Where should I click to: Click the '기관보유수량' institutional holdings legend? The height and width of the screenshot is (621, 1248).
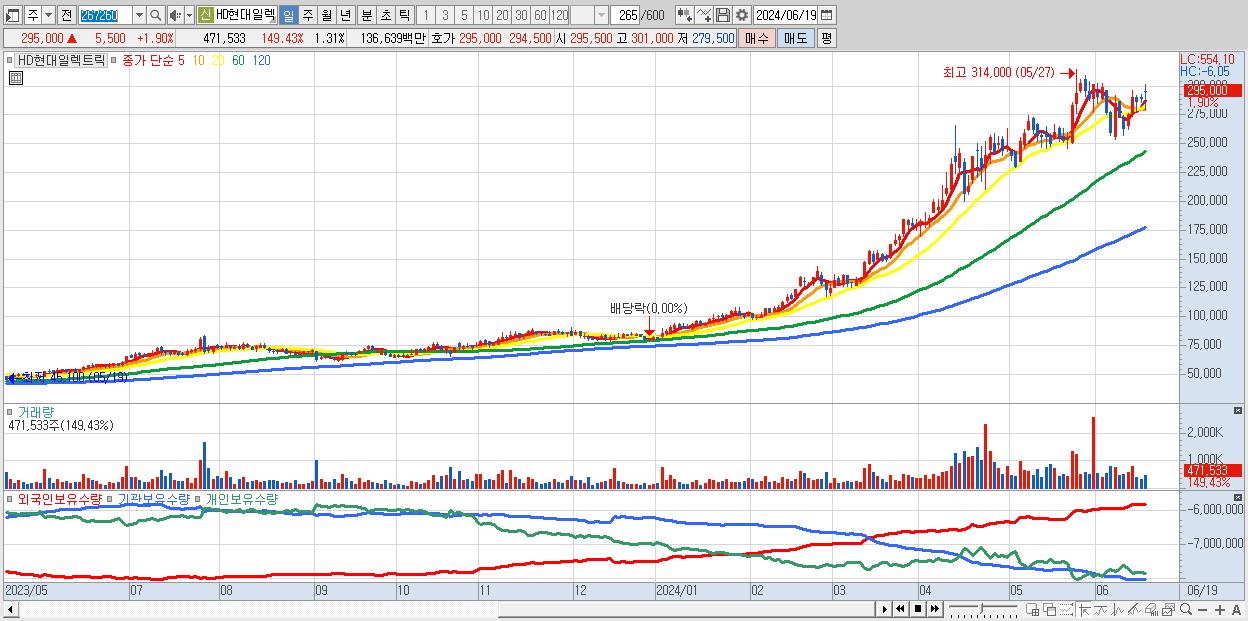[x=152, y=498]
